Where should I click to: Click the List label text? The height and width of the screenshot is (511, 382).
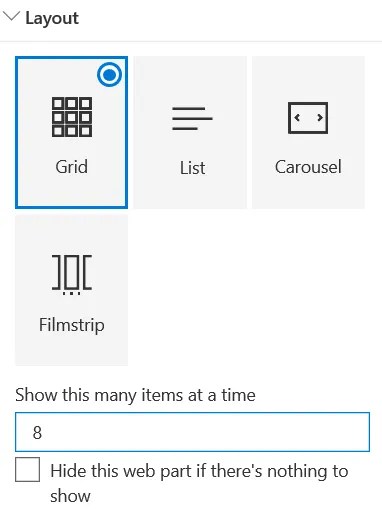coord(192,168)
